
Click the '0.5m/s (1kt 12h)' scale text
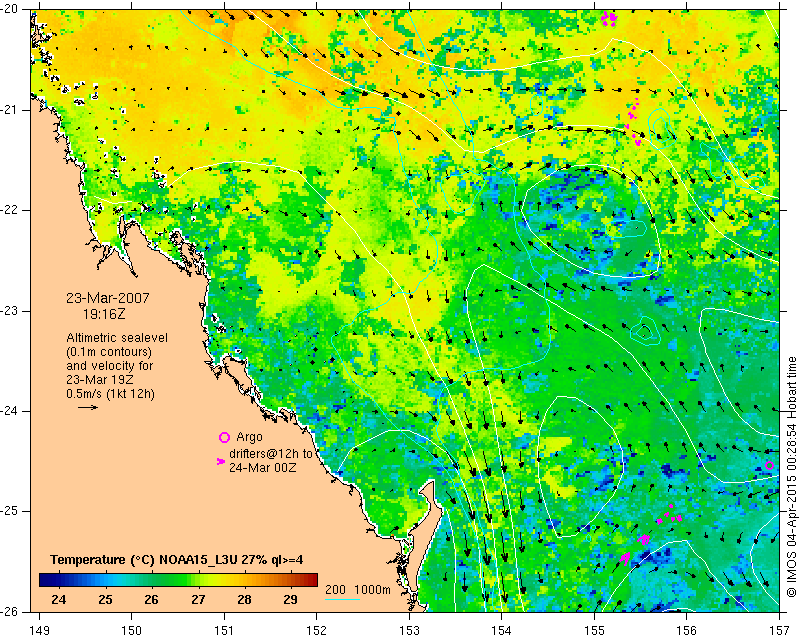click(110, 394)
